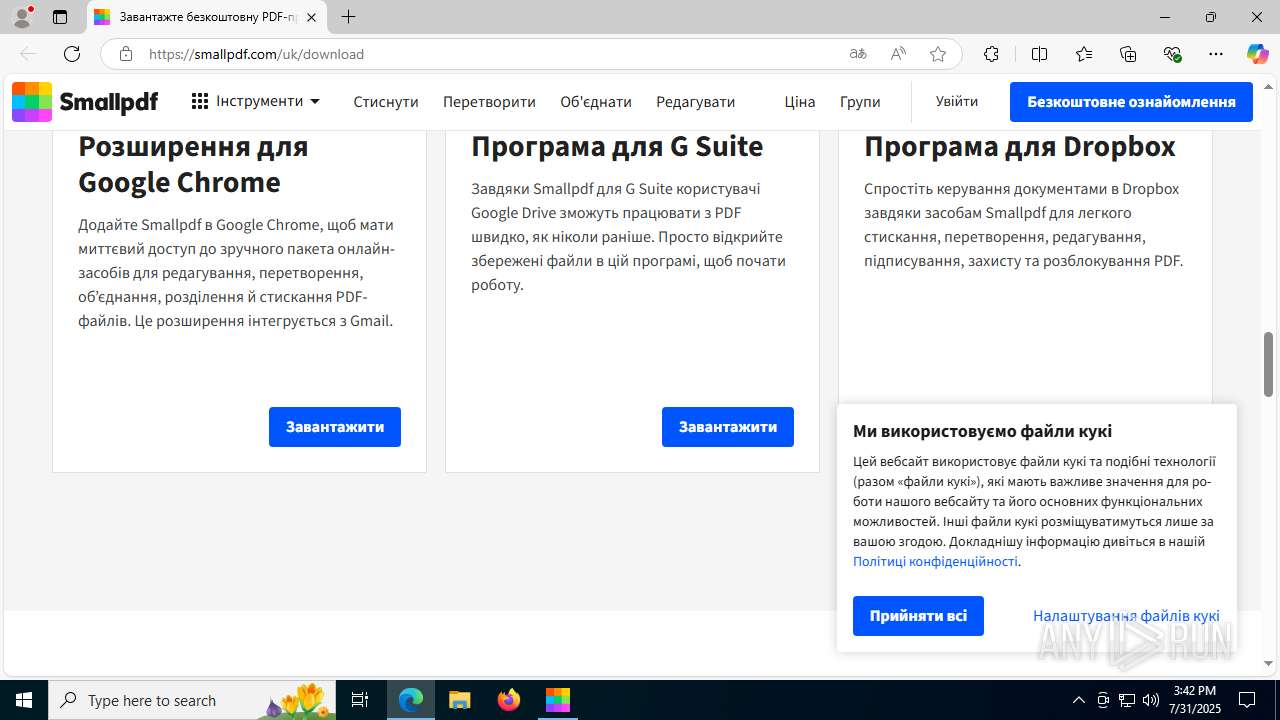The height and width of the screenshot is (720, 1280).
Task: Click the Smallpdf logo
Action: pyautogui.click(x=85, y=102)
